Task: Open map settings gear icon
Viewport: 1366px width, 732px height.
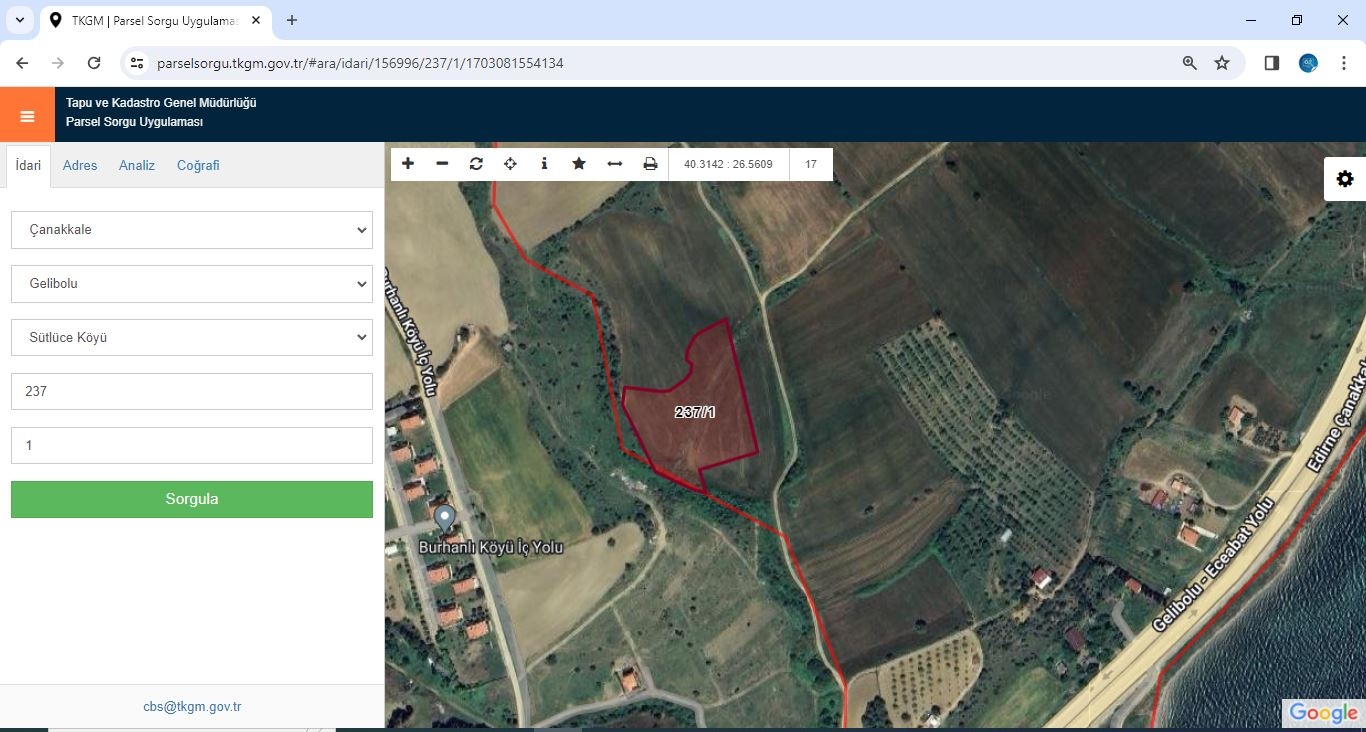Action: (1345, 179)
